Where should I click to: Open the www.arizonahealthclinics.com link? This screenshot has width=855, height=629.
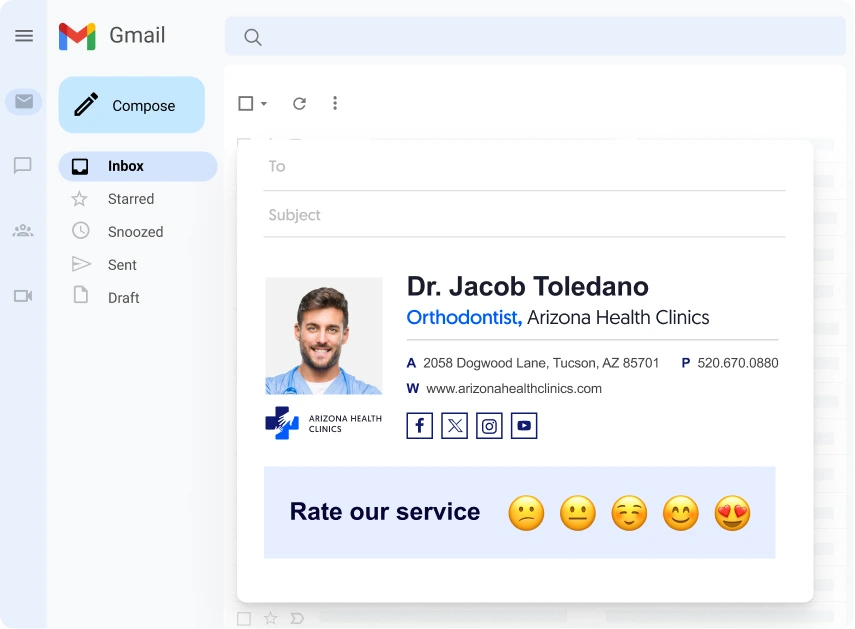(514, 388)
